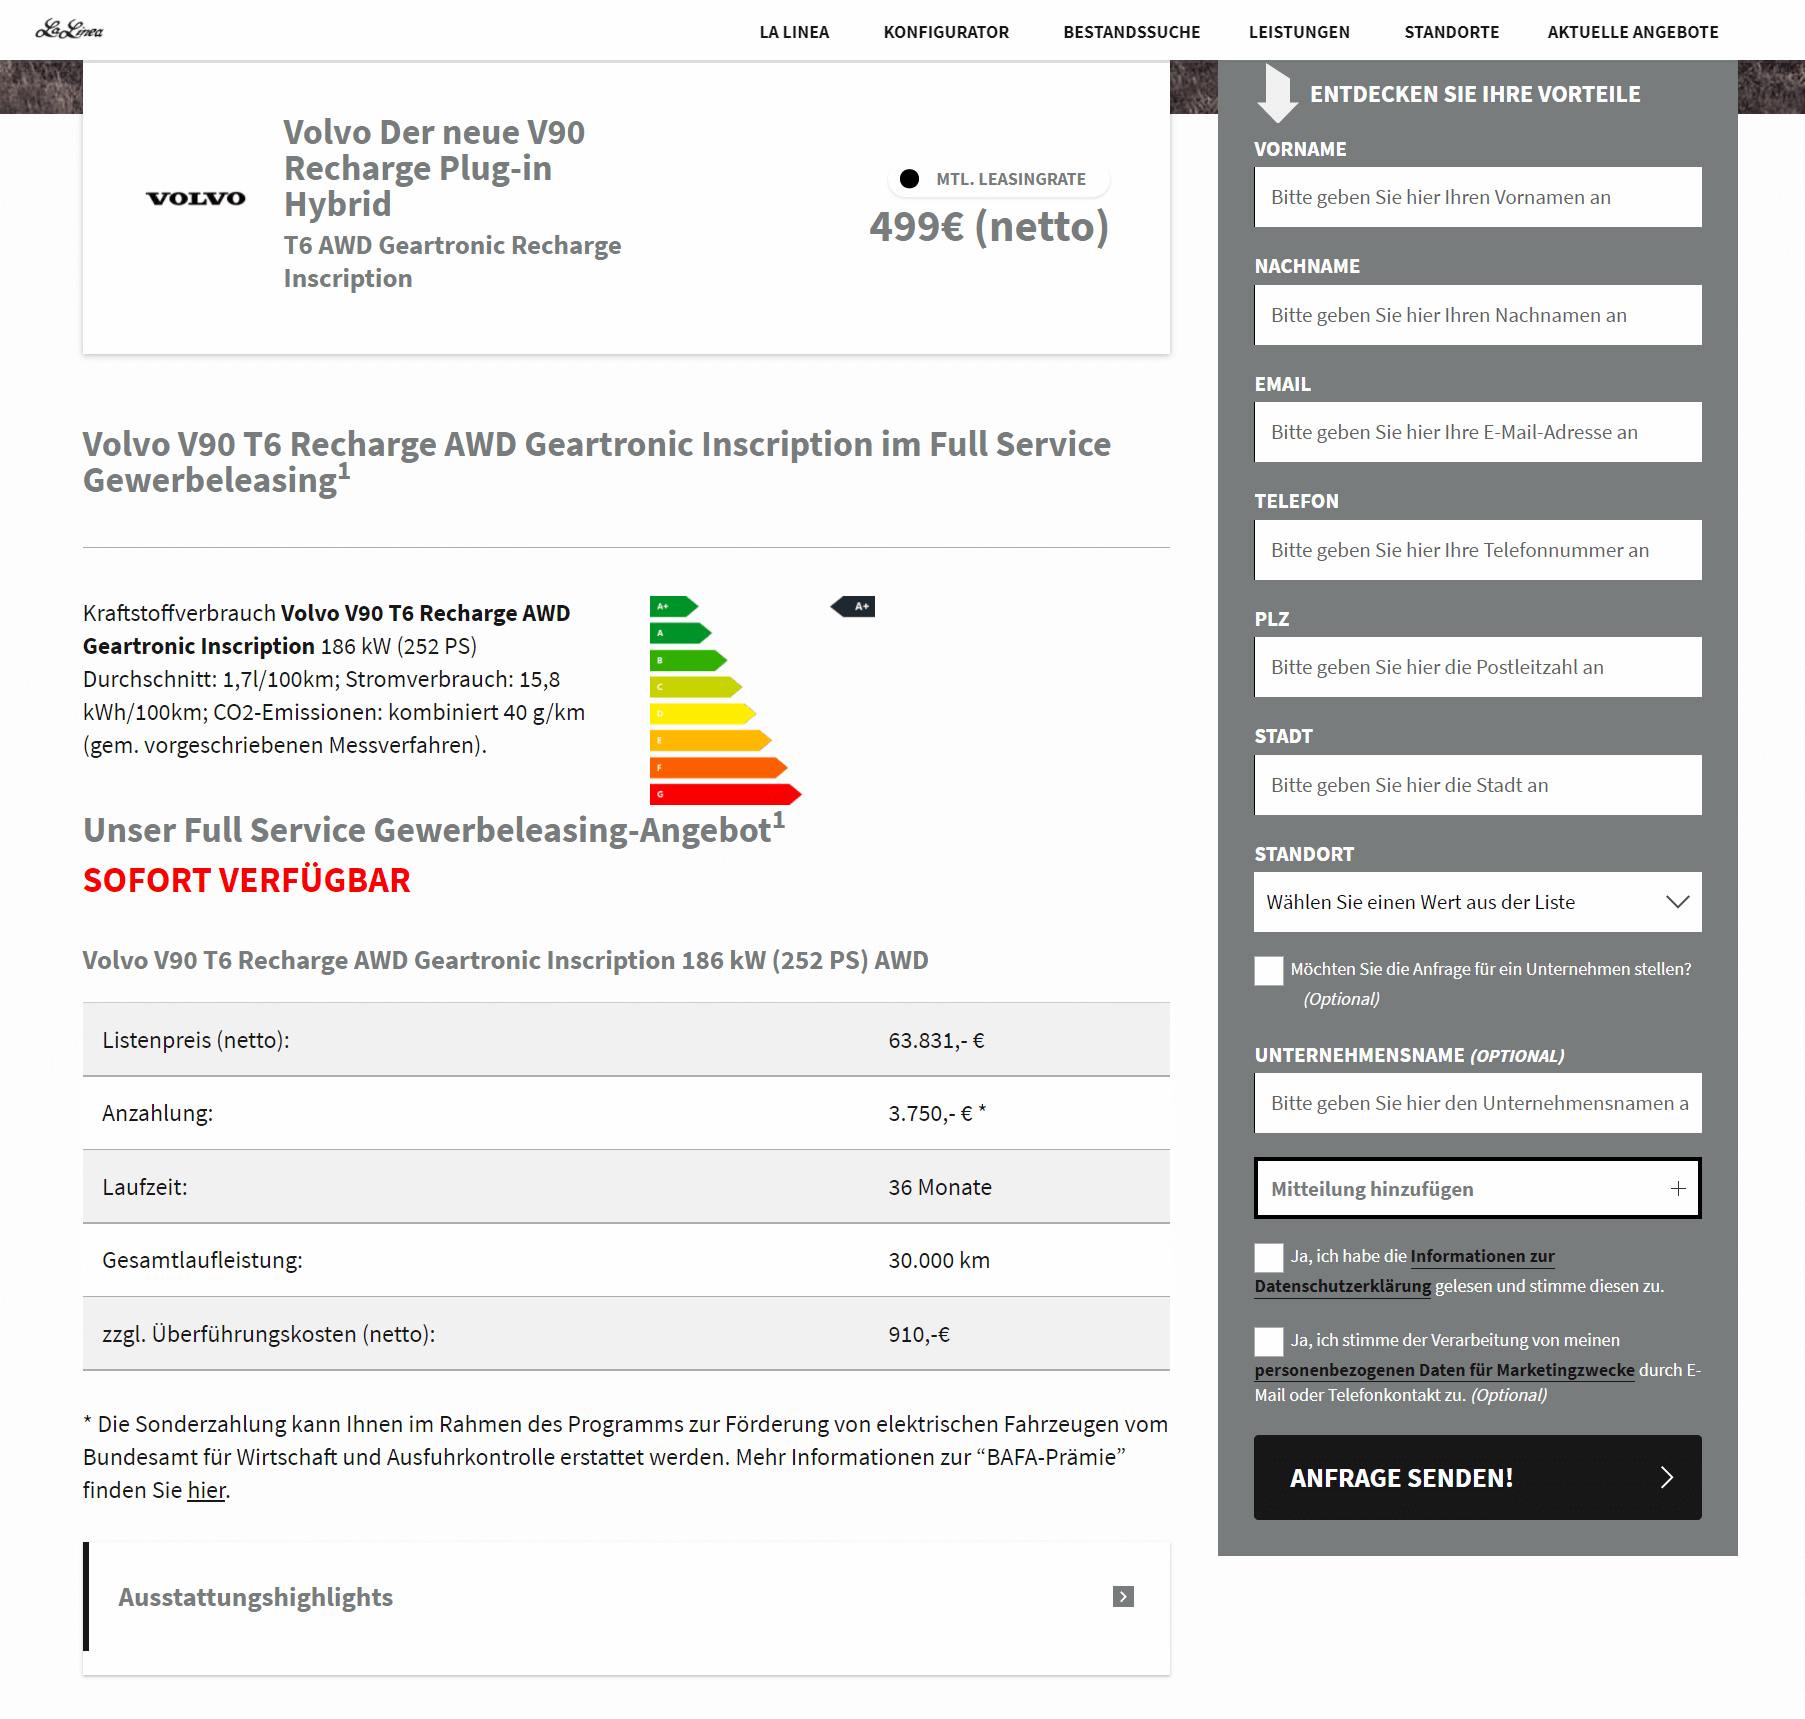Go to BESTANDSSUCHE in the navigation
This screenshot has width=1805, height=1719.
[x=1131, y=32]
